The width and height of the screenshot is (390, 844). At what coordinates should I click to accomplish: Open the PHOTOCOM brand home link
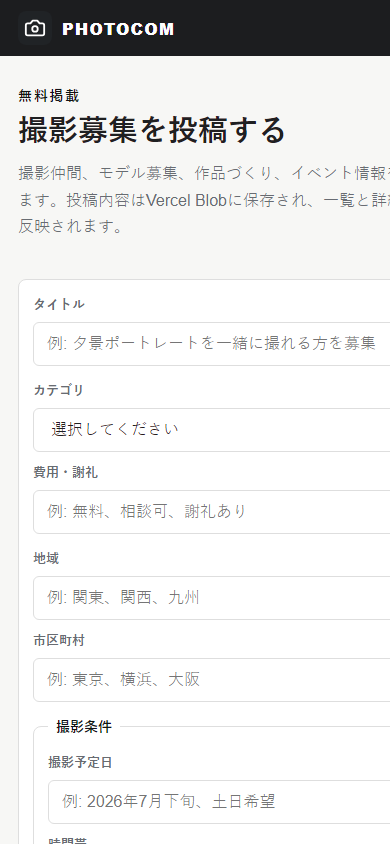[x=96, y=28]
